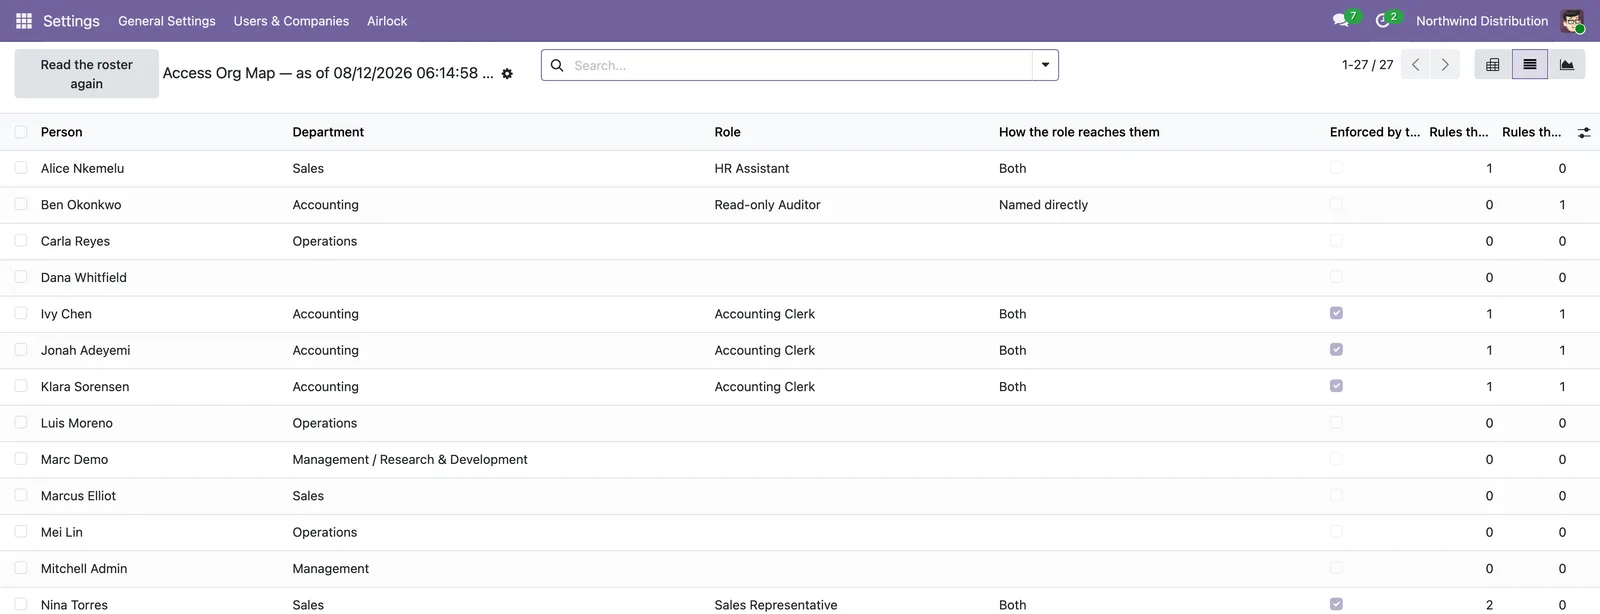
Task: Switch to graph view
Action: tap(1567, 65)
